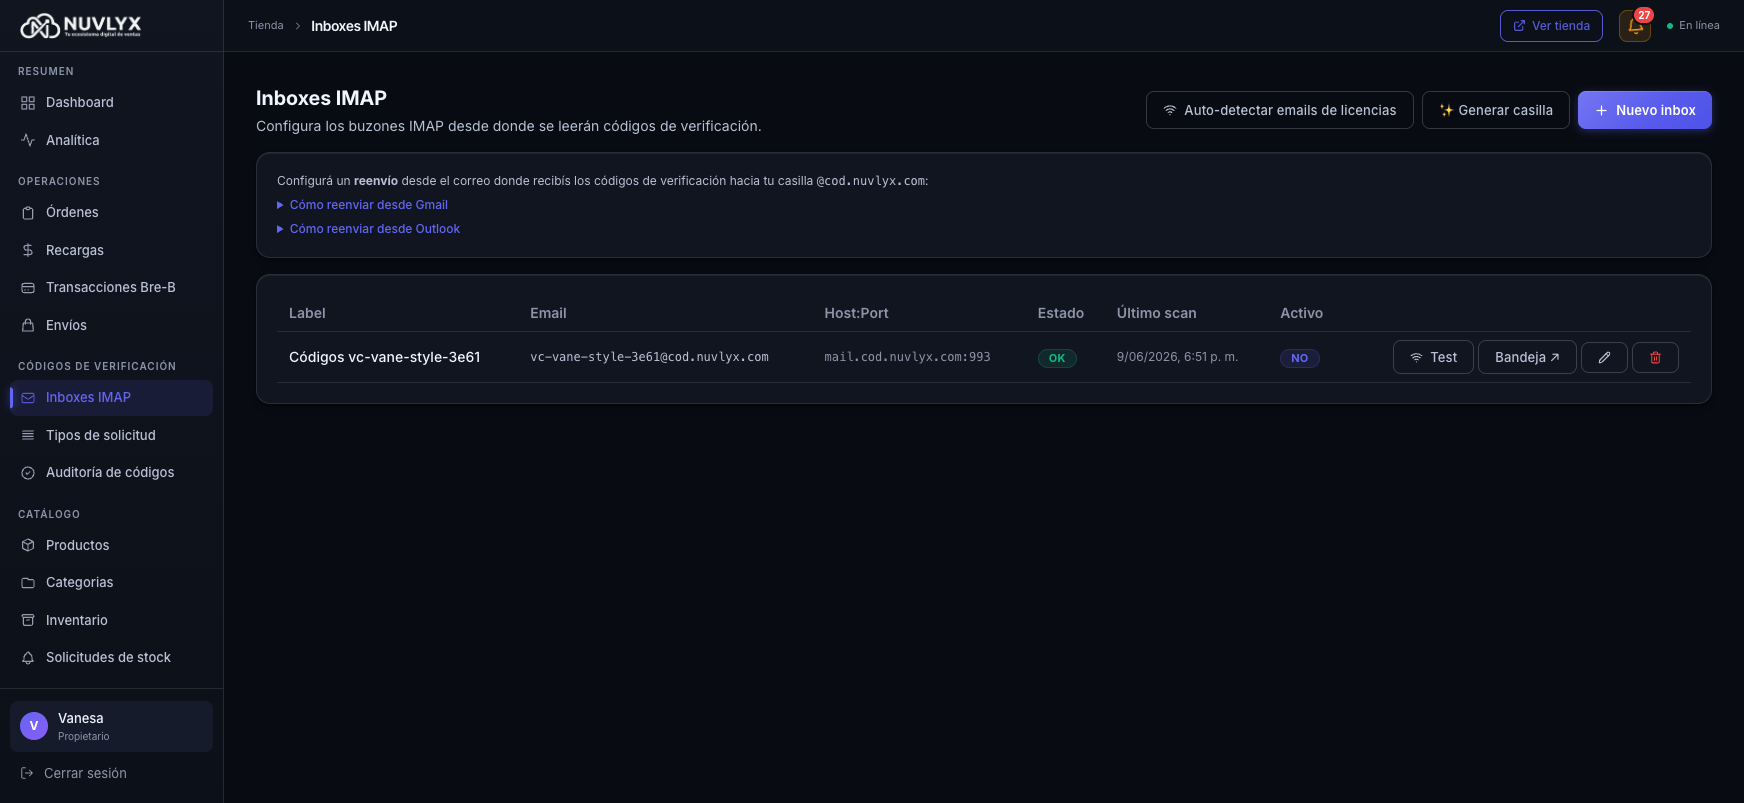Click the Último scan column header
1744x803 pixels.
[1156, 313]
